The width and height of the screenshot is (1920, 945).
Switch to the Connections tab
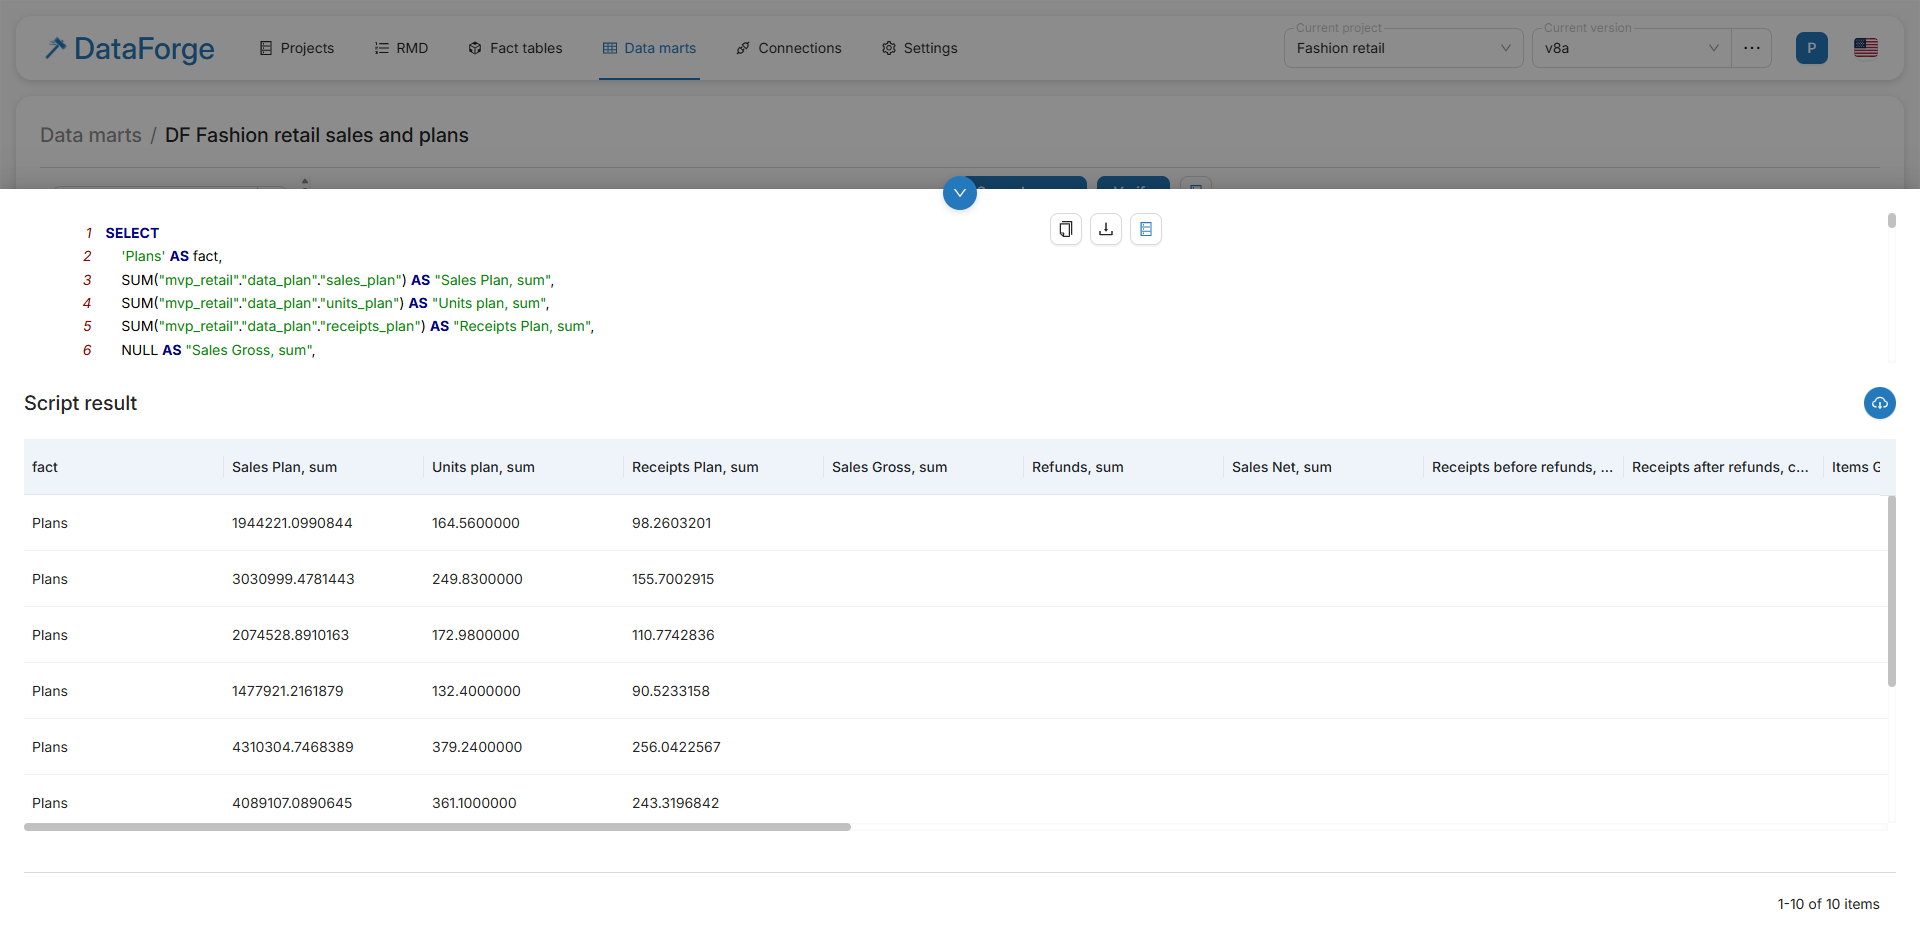(x=789, y=48)
